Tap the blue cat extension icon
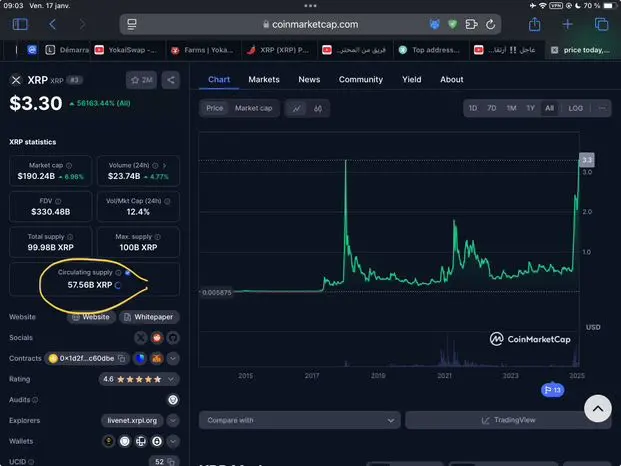 [x=434, y=24]
